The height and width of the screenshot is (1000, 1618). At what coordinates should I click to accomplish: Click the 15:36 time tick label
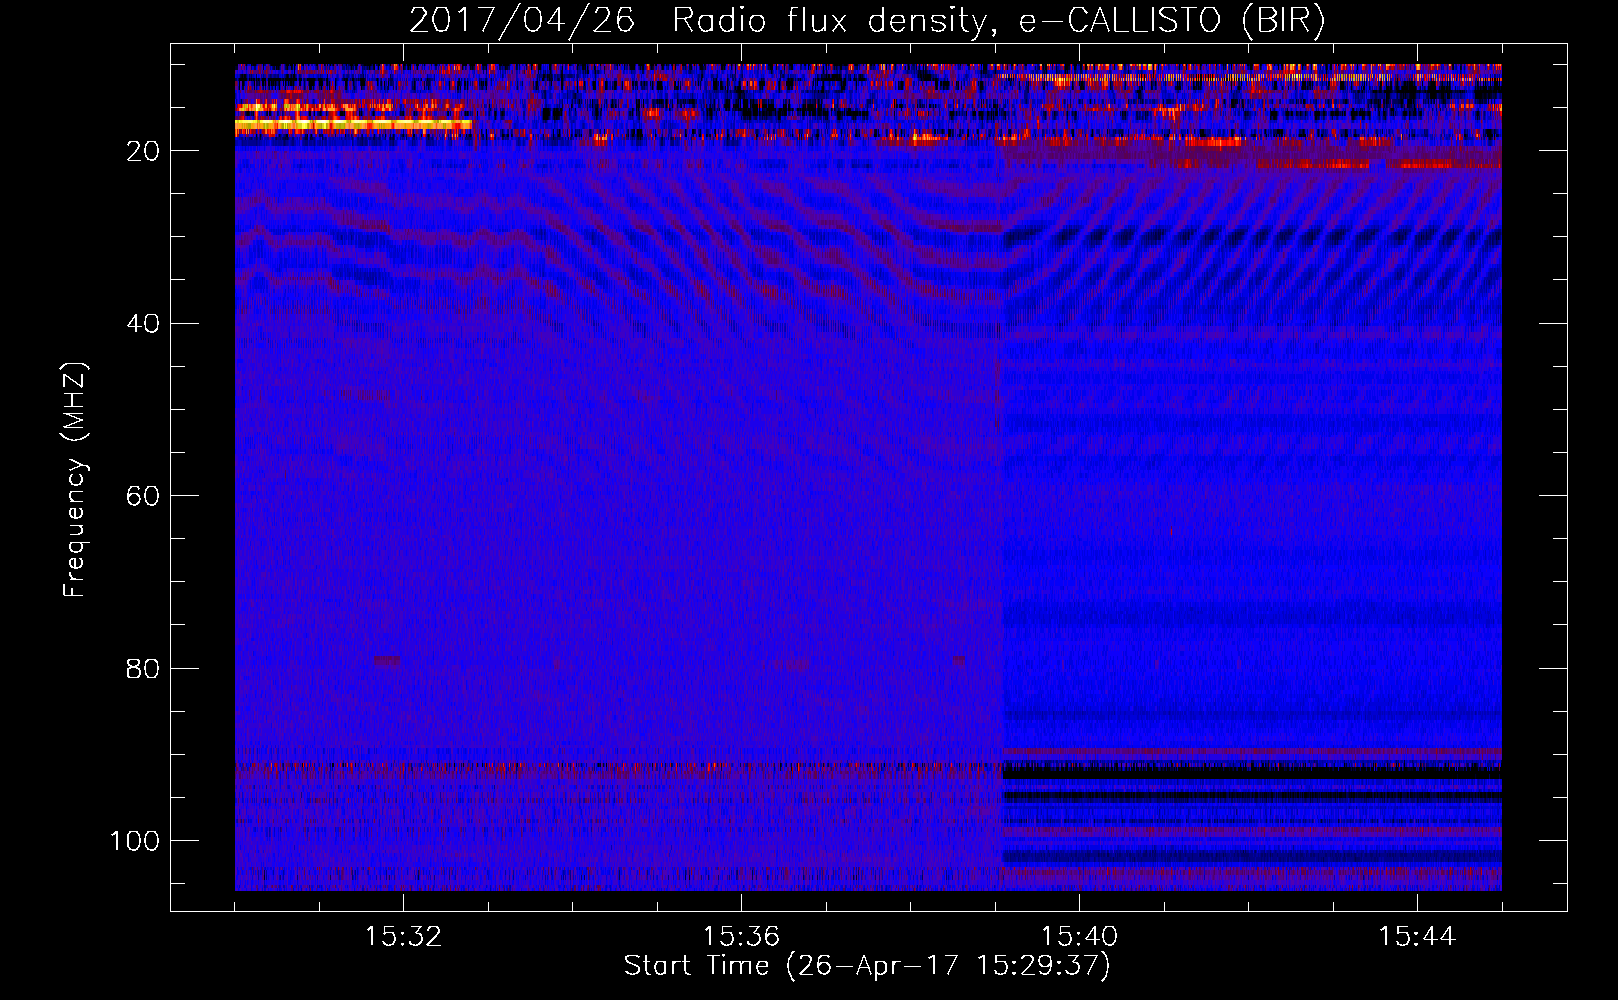tap(741, 937)
